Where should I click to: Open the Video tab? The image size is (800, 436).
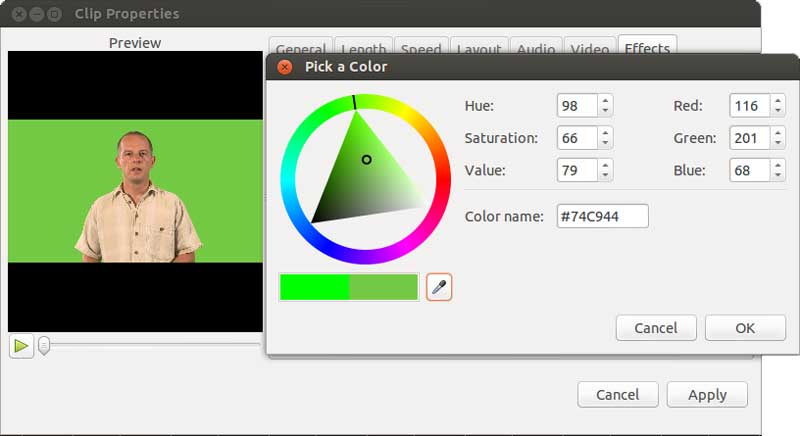(x=590, y=49)
